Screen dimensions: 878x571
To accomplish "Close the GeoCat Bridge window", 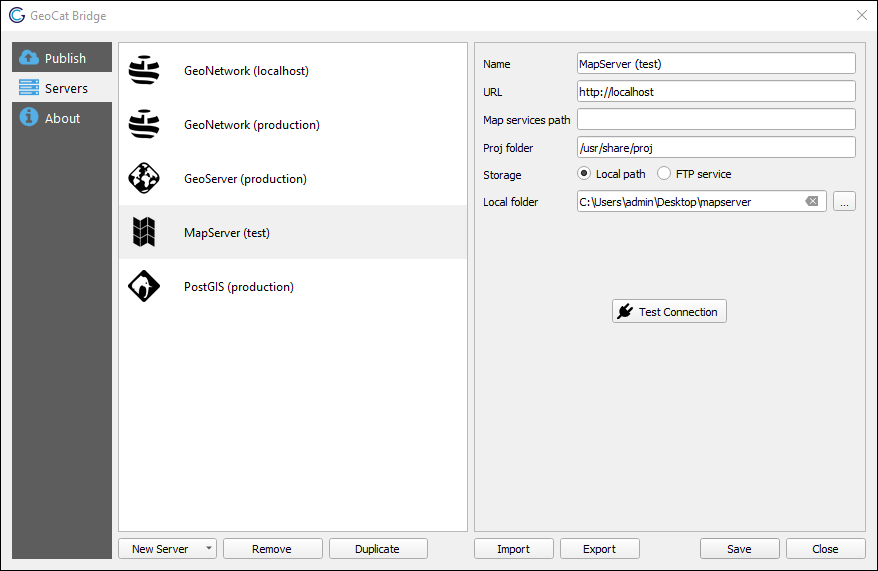I will [861, 15].
